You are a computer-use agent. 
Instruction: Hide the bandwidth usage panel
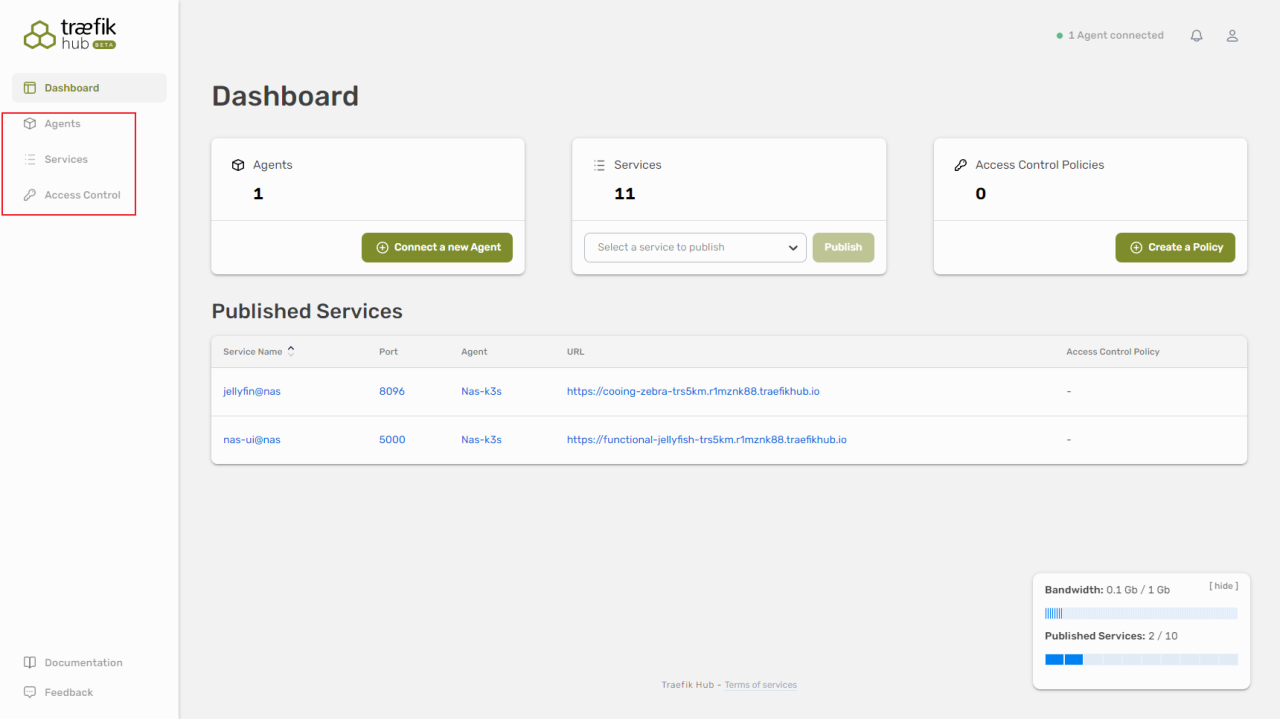1223,586
